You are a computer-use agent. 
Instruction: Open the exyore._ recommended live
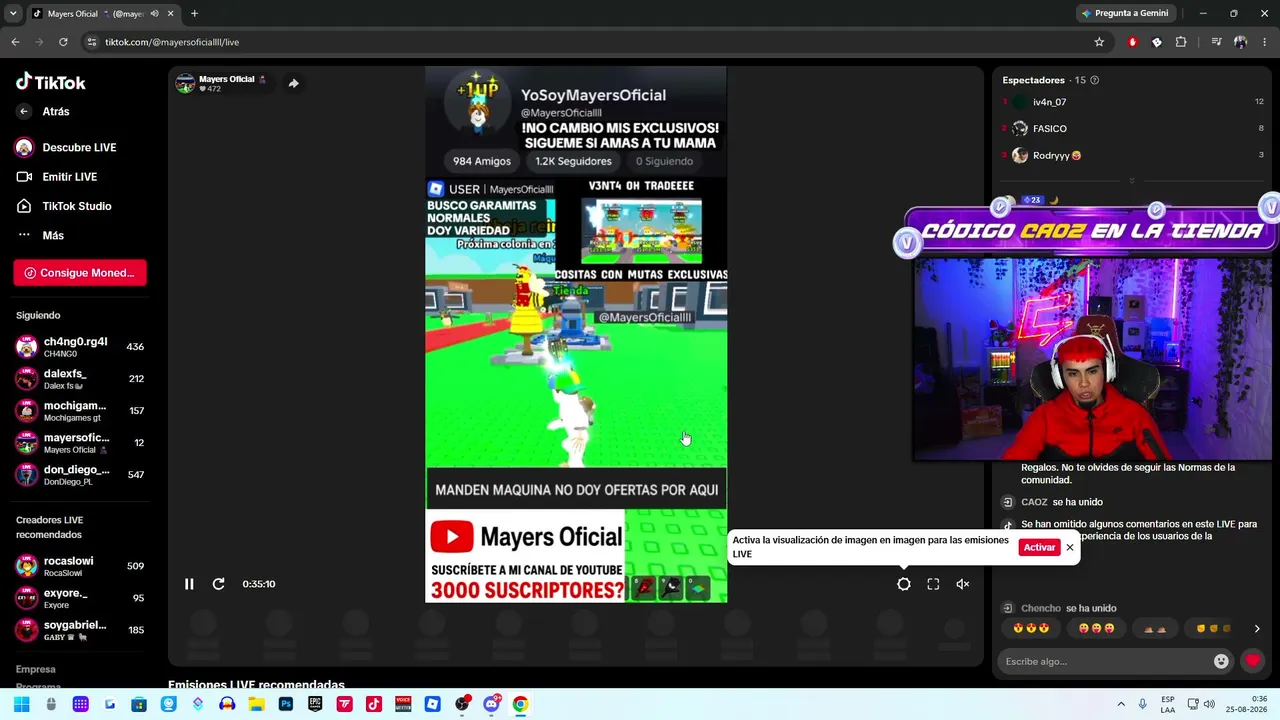(x=80, y=598)
